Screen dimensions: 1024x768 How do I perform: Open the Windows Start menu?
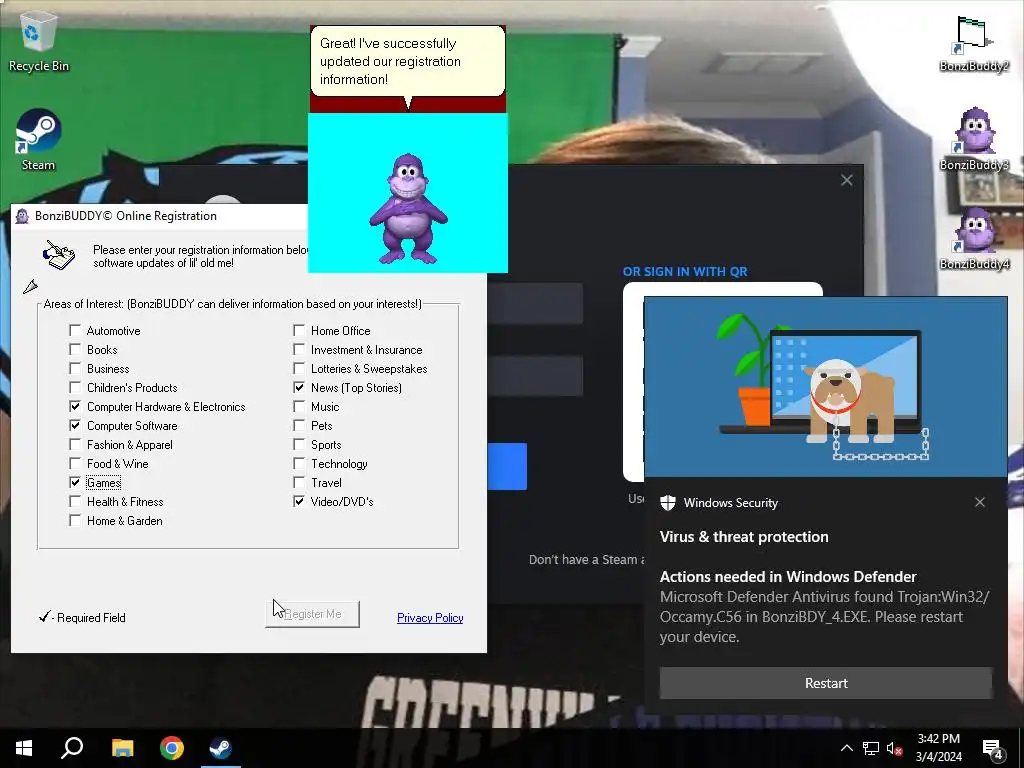[24, 748]
